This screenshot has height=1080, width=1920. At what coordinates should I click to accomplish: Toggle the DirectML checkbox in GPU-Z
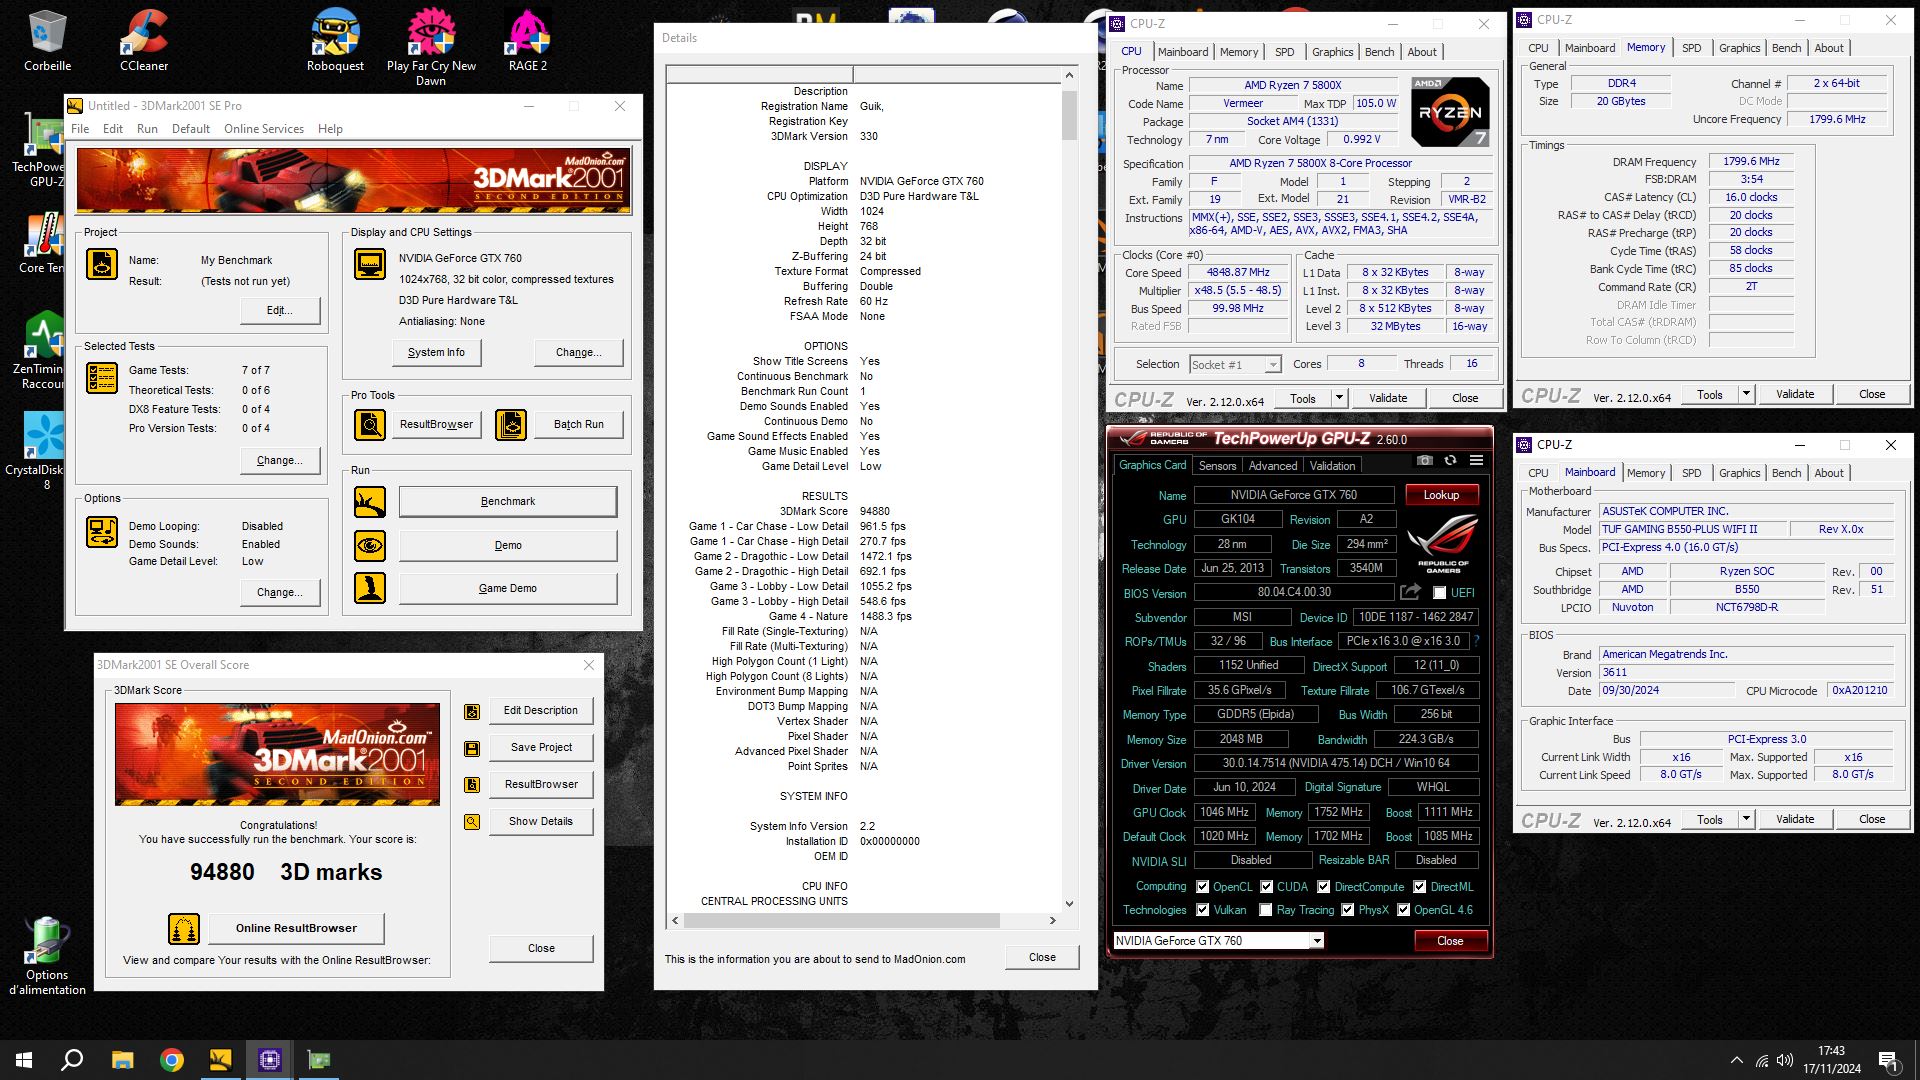1420,887
